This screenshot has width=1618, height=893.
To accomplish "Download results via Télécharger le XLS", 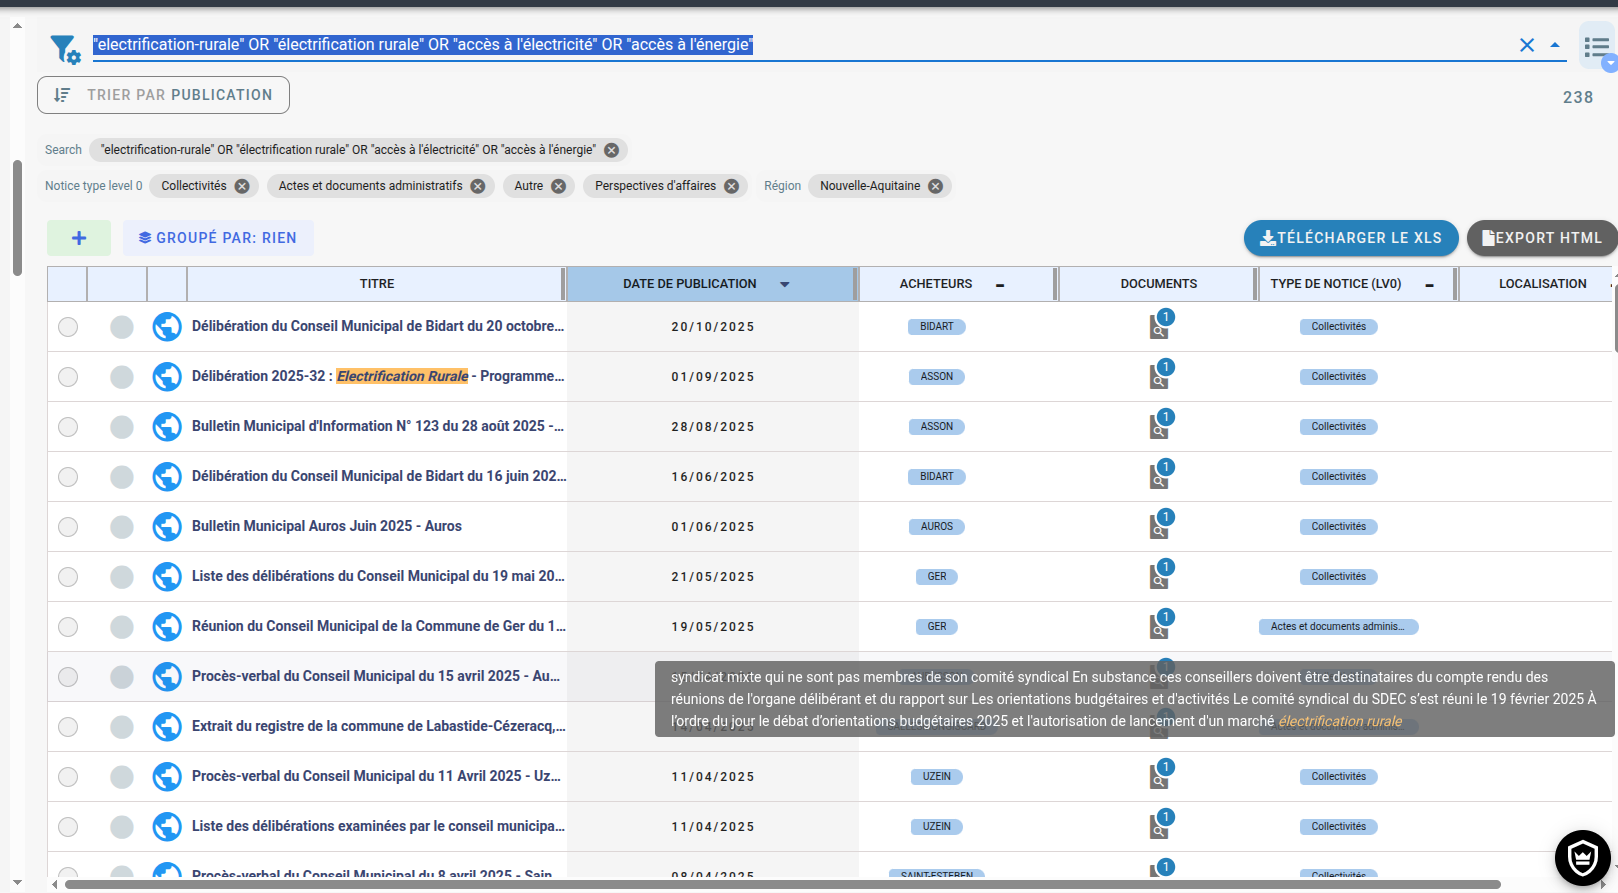I will click(x=1351, y=238).
